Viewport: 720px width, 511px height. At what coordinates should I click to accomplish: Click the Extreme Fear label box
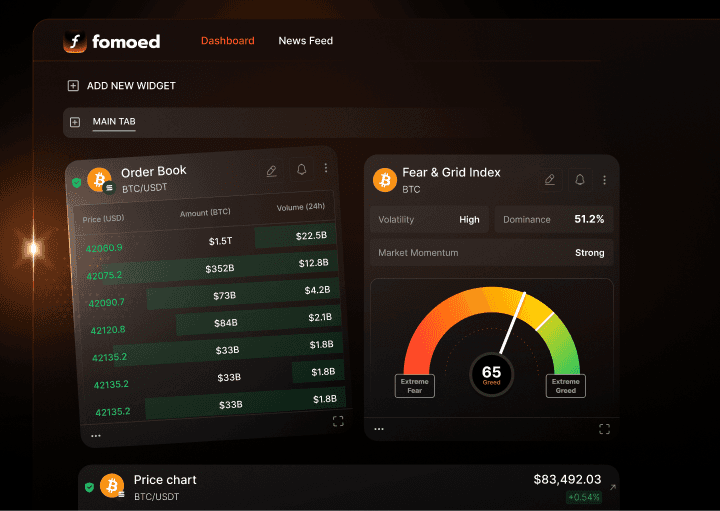coord(415,386)
